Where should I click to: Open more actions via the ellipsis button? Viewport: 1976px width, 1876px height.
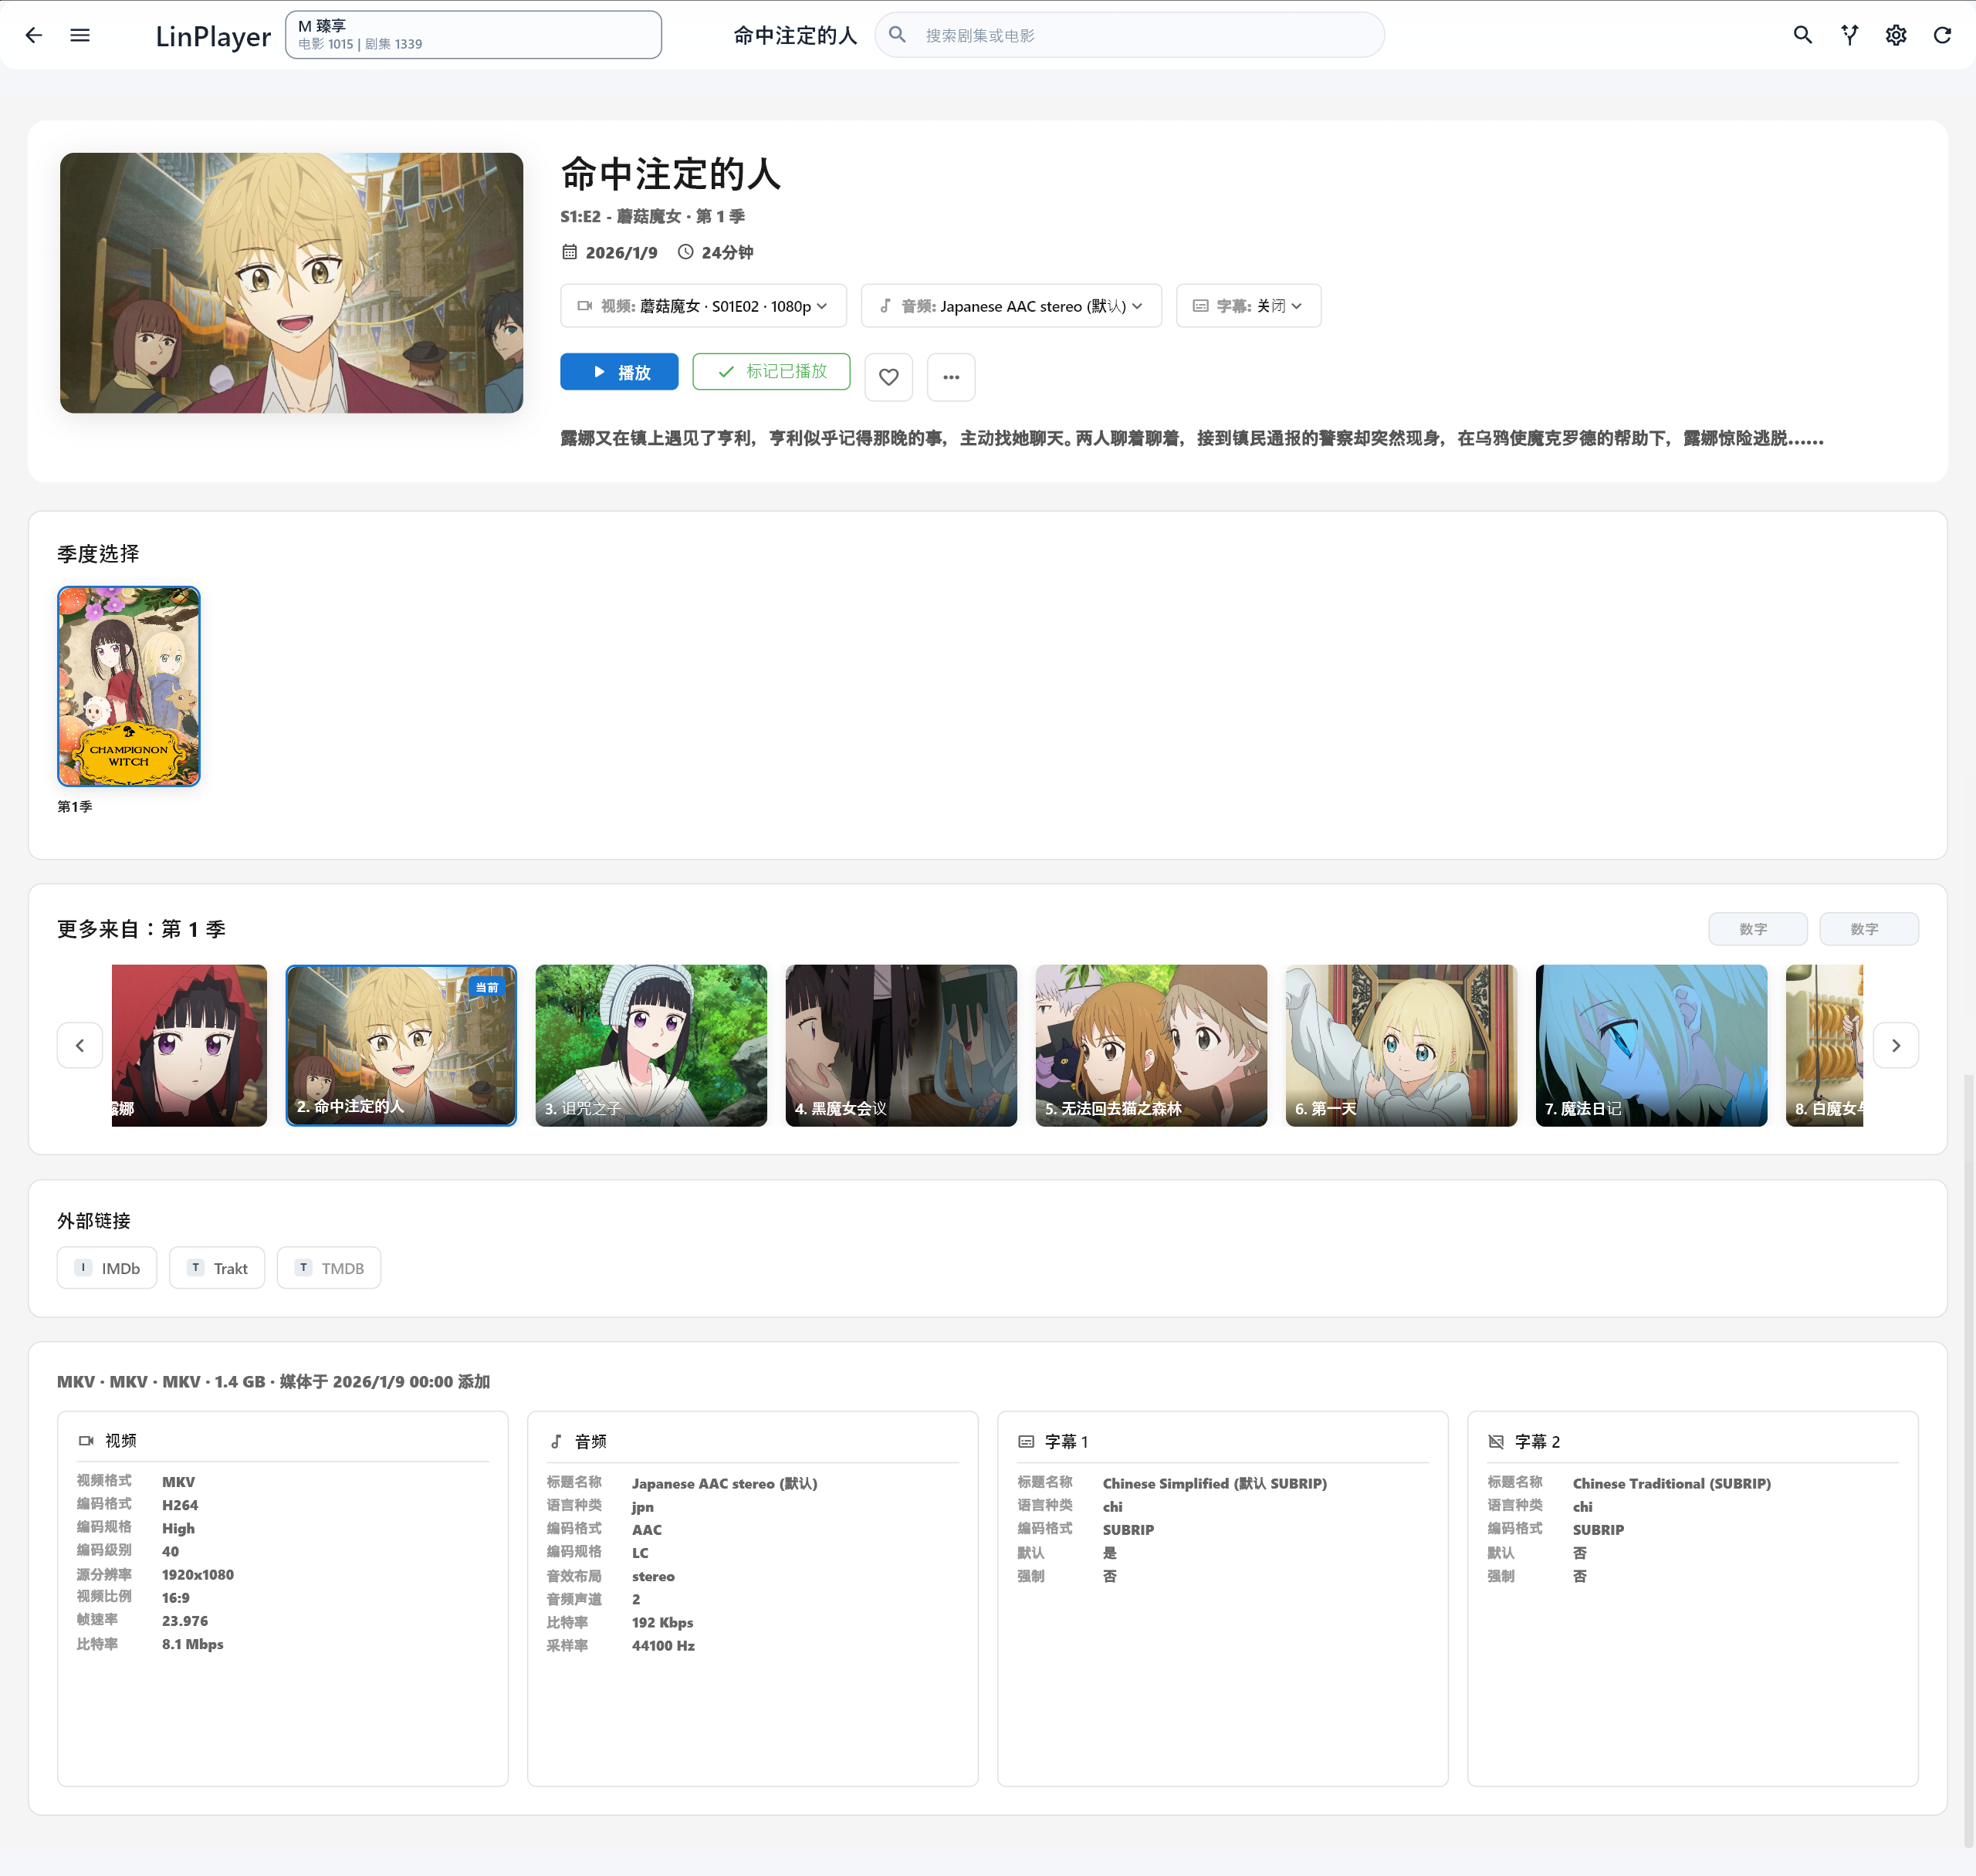point(950,377)
